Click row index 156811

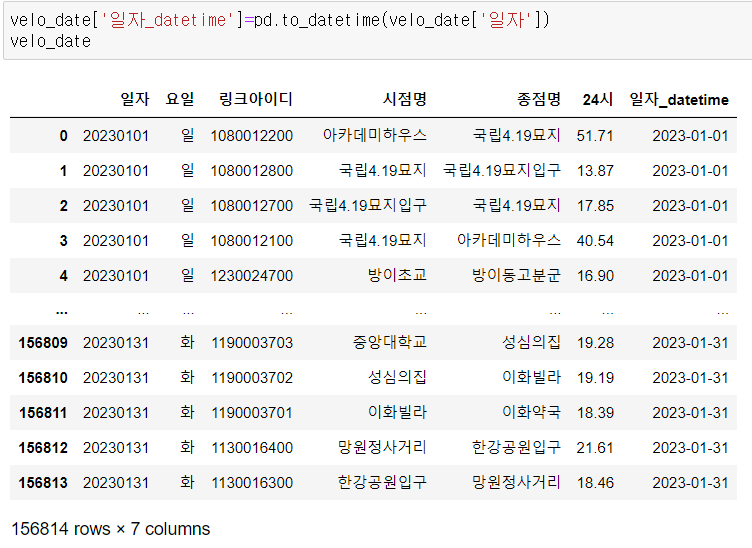coord(43,413)
